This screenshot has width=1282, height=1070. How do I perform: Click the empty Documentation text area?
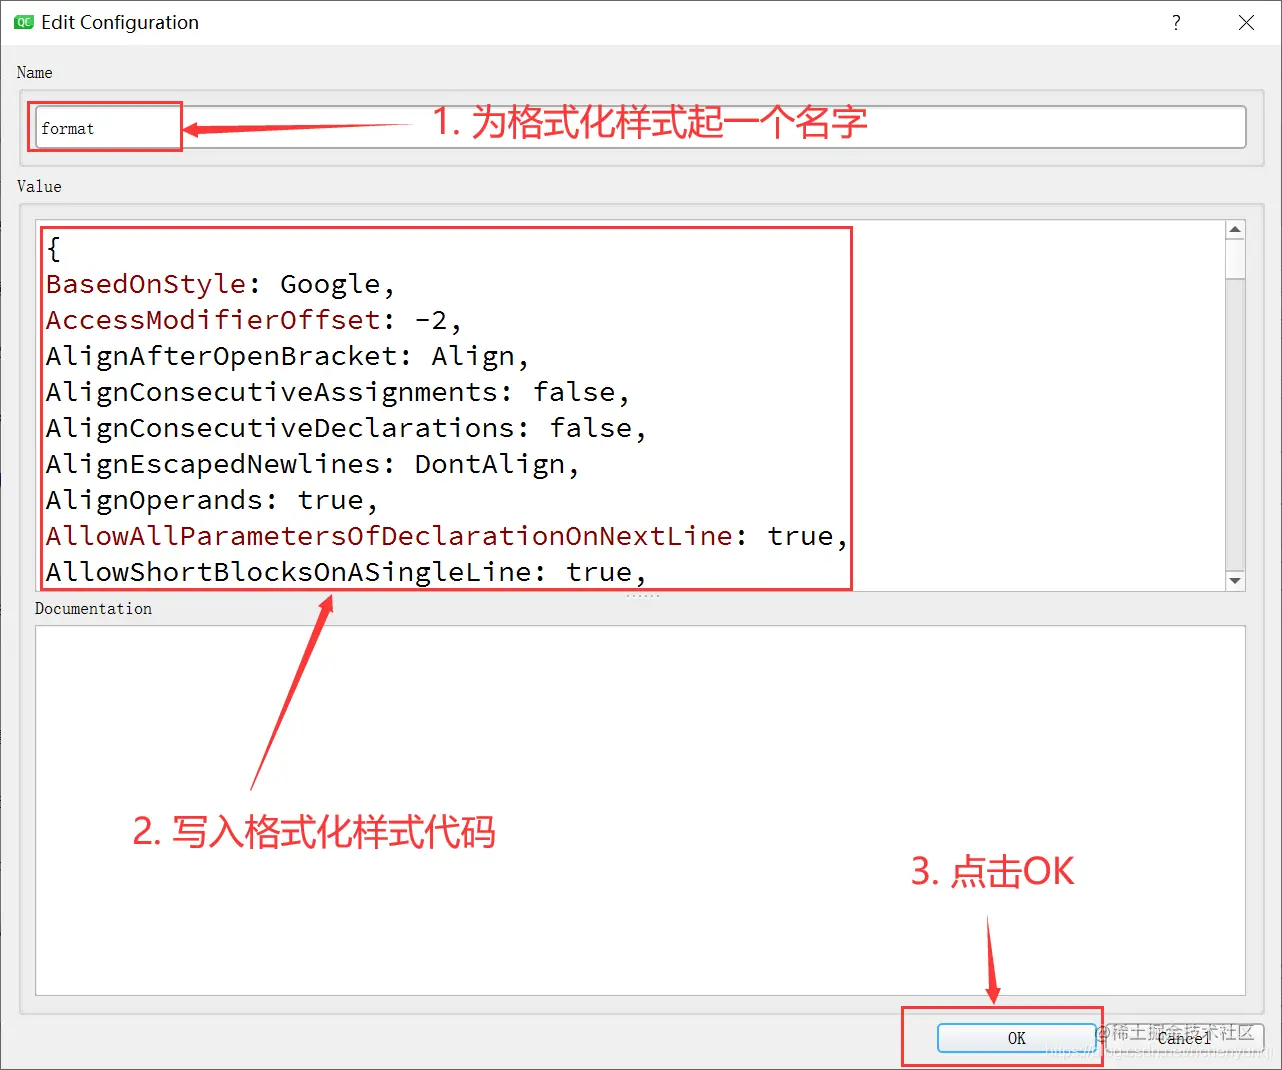(640, 810)
